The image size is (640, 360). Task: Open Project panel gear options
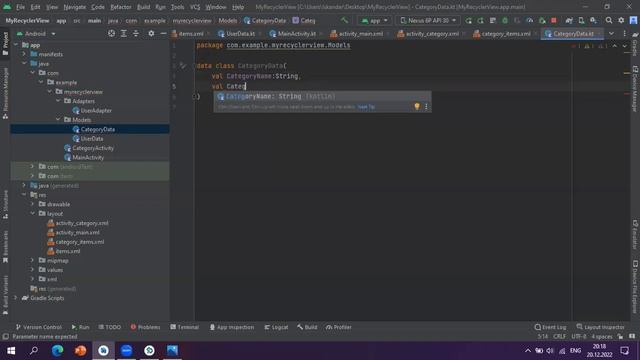tap(151, 33)
